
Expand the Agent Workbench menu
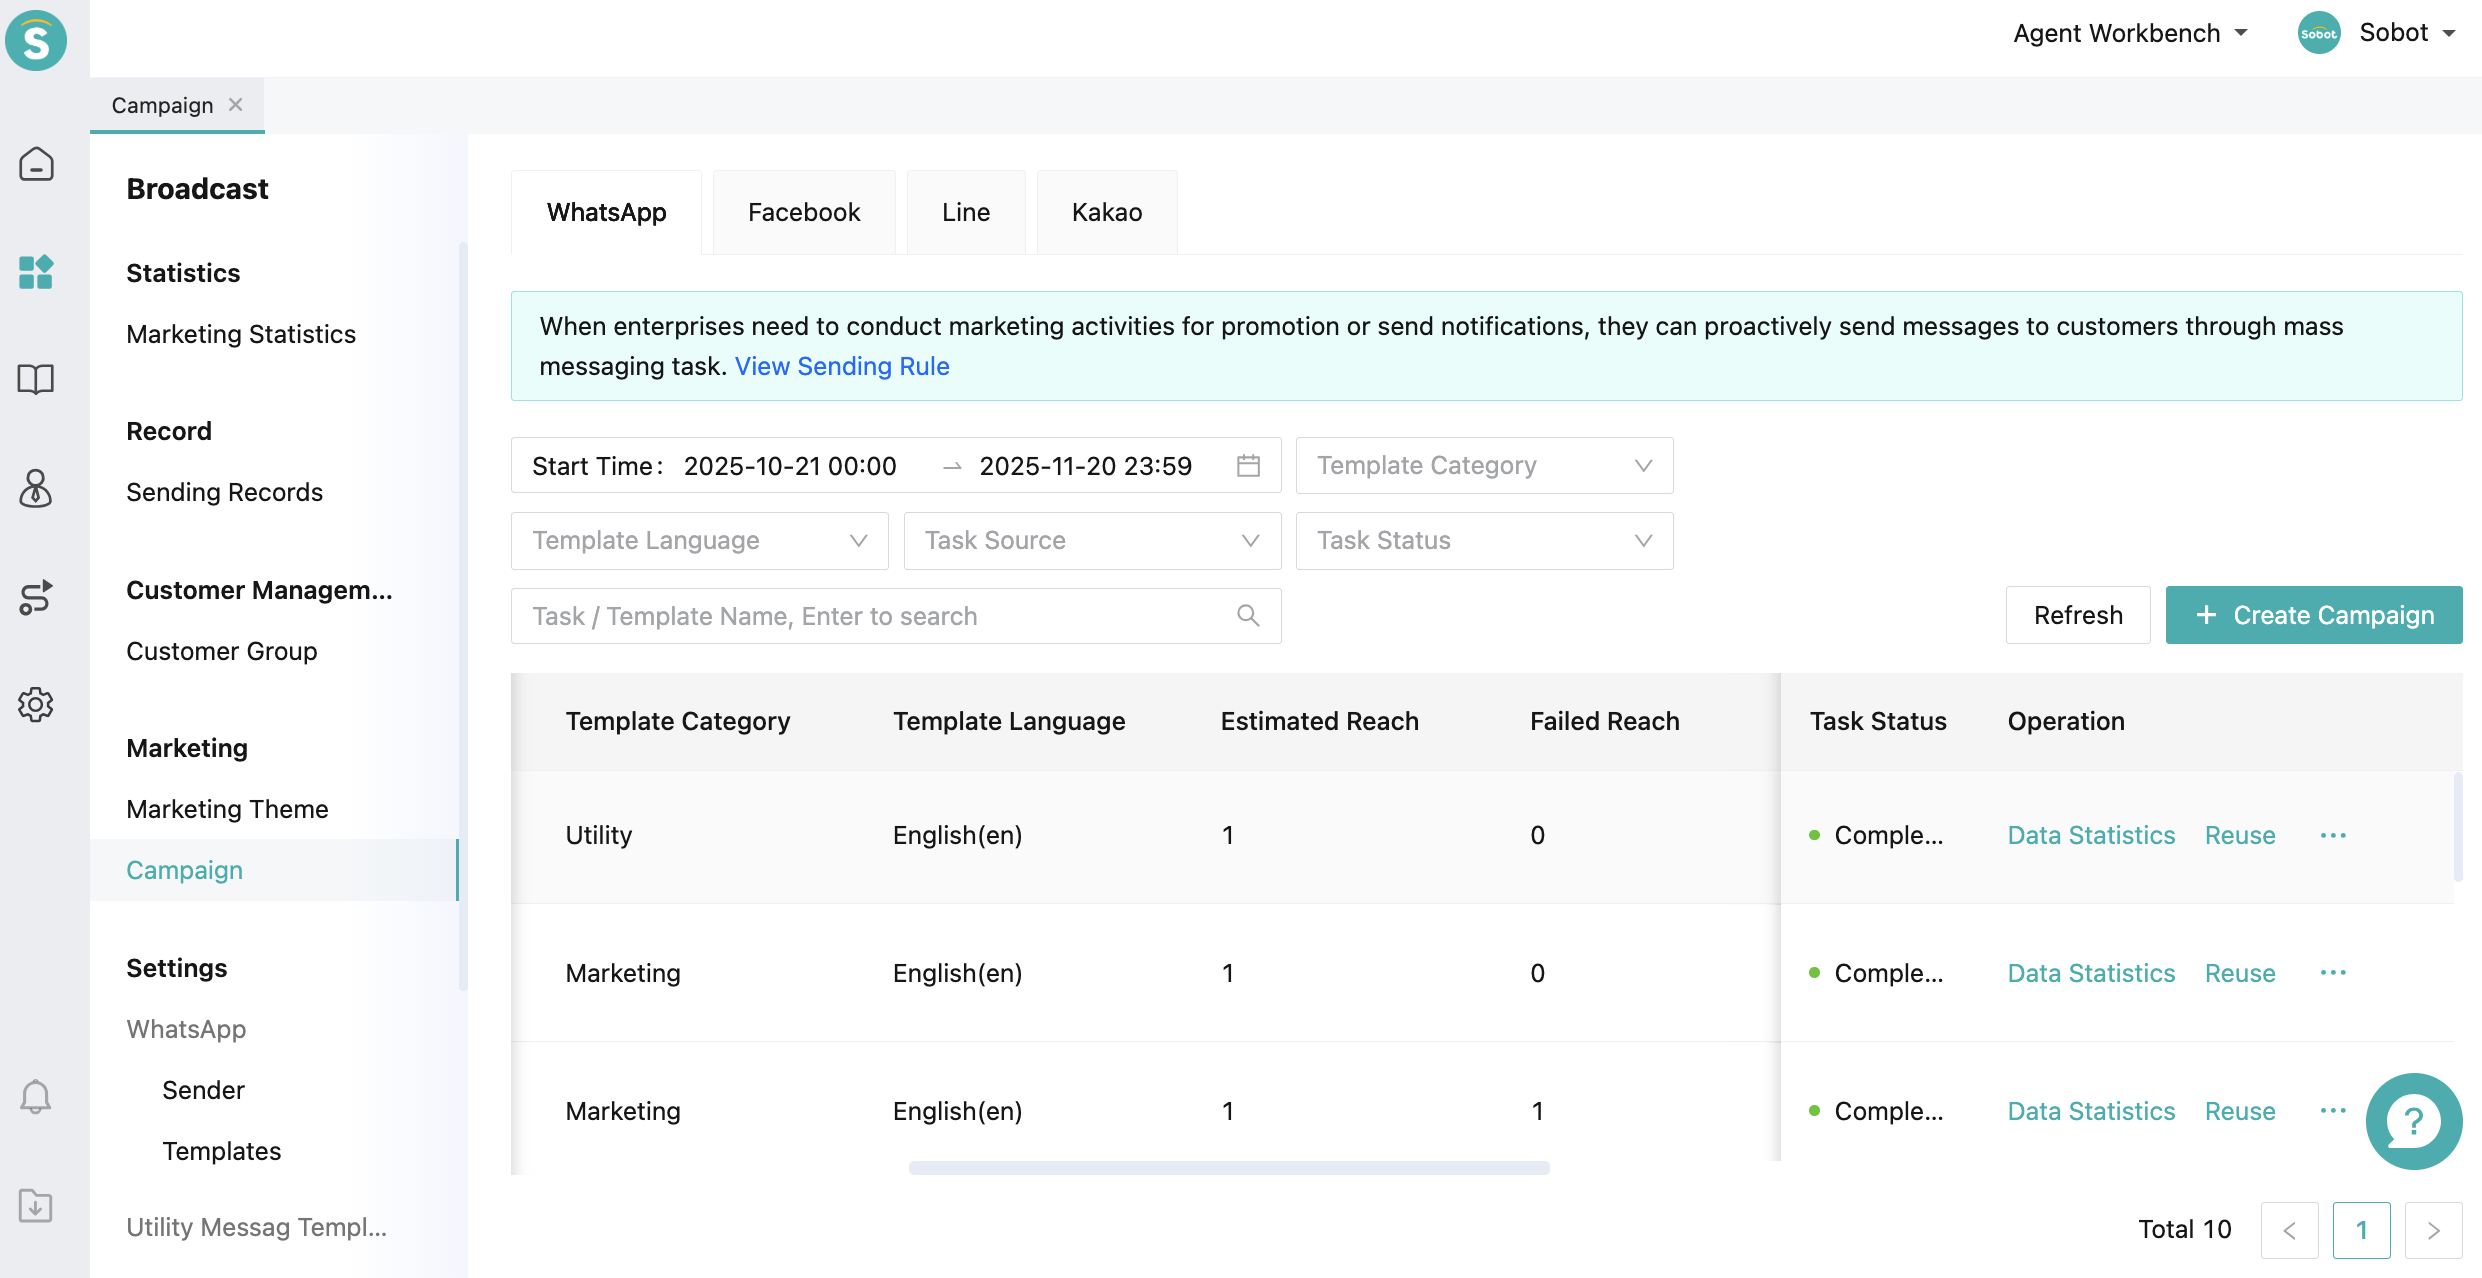pos(2130,33)
